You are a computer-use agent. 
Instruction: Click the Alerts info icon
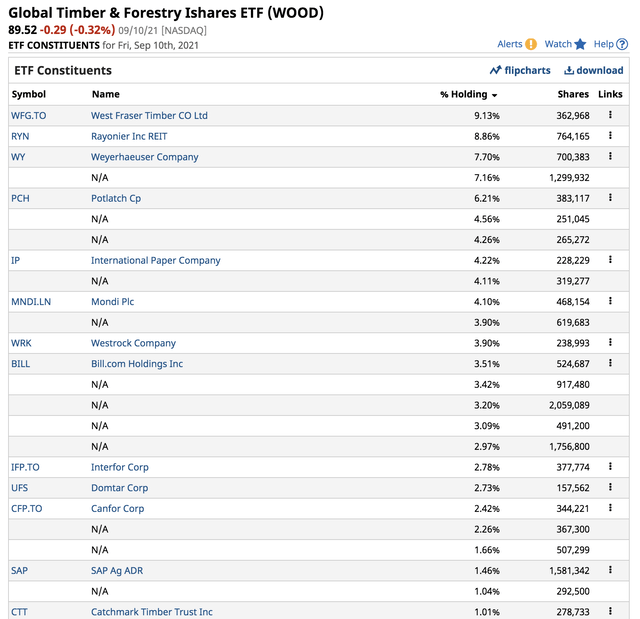point(531,44)
